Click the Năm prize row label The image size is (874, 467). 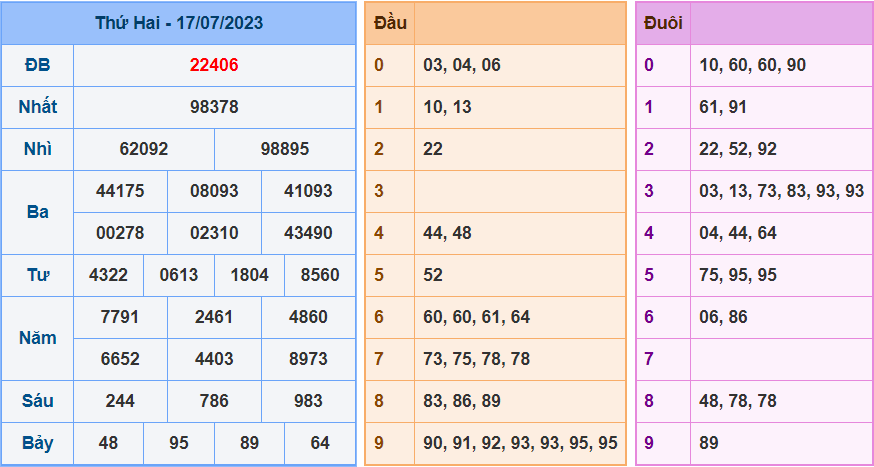[x=37, y=338]
